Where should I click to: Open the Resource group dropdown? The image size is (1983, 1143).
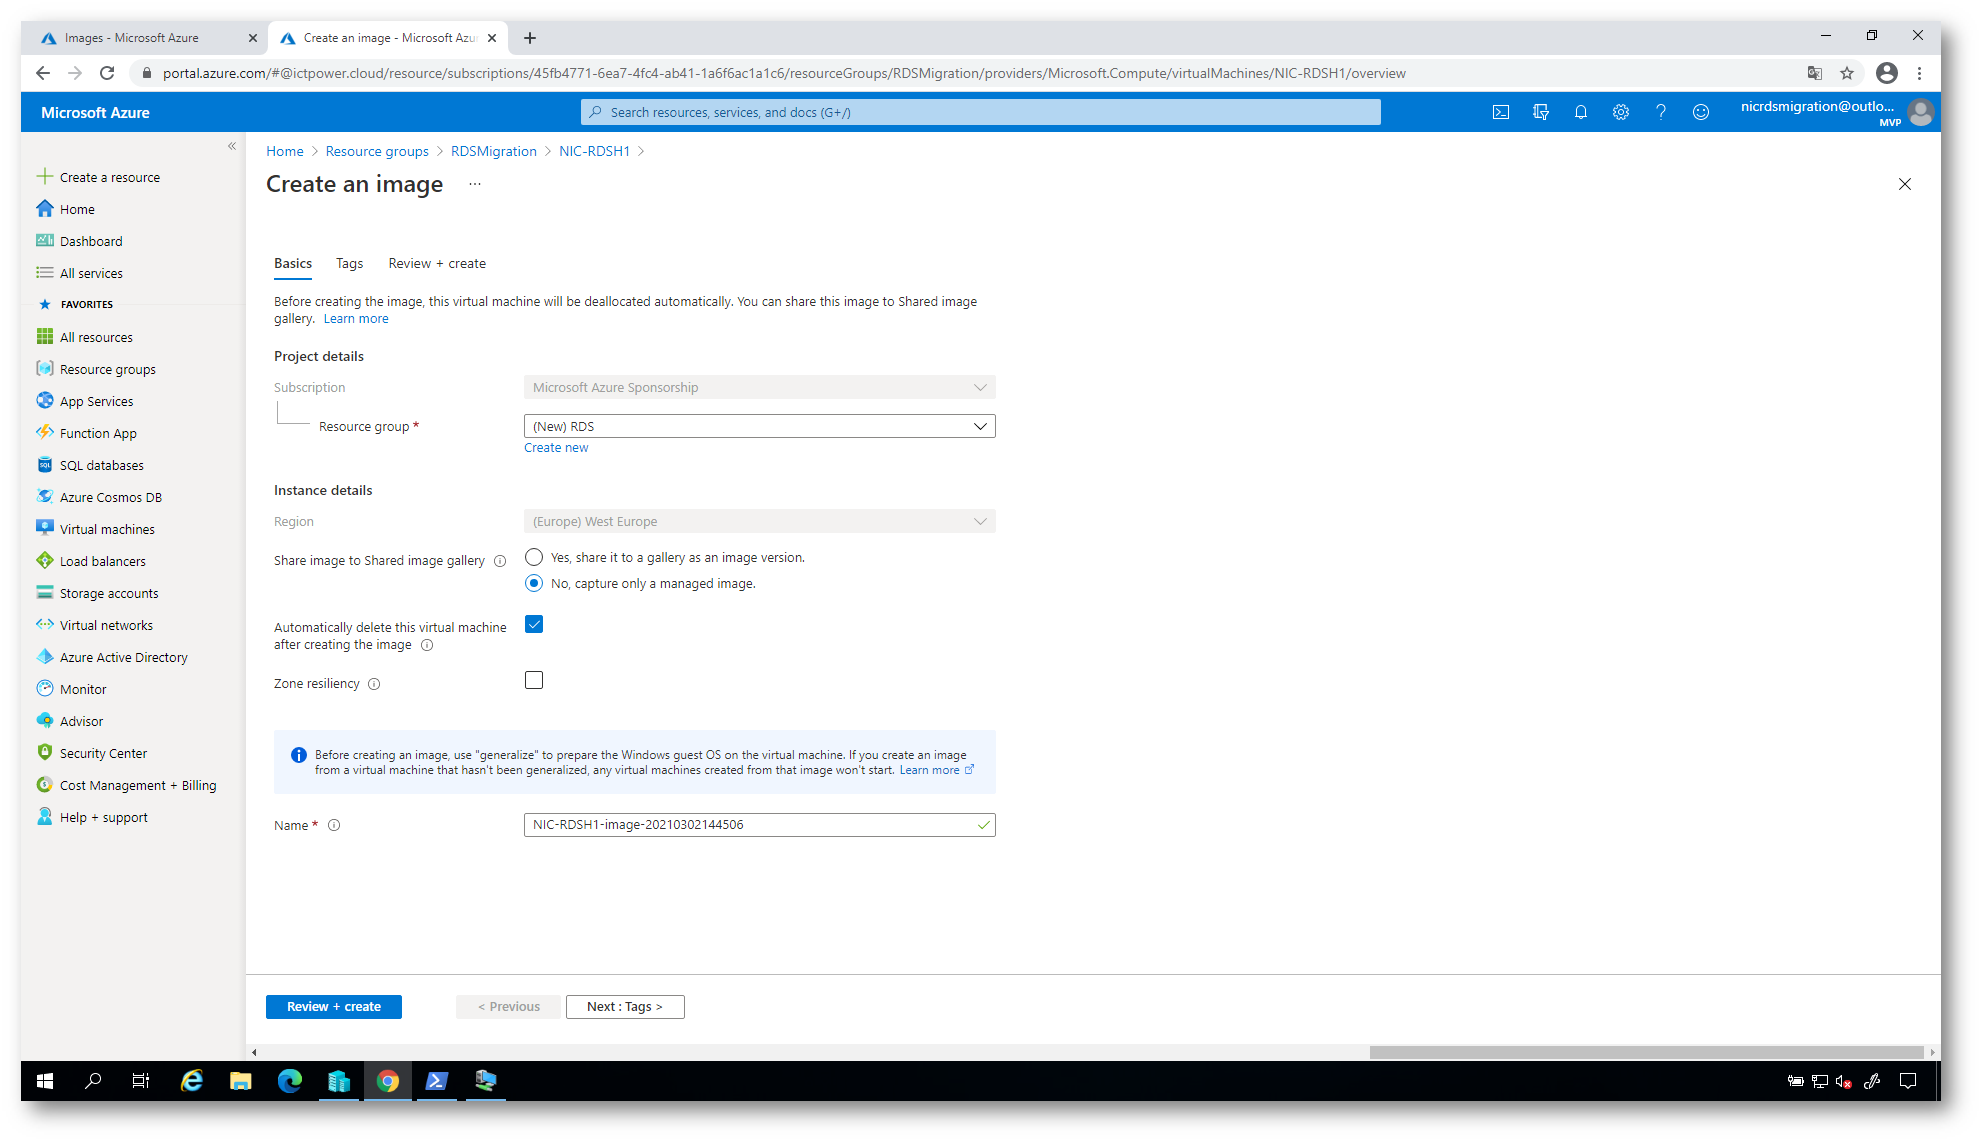coord(760,426)
